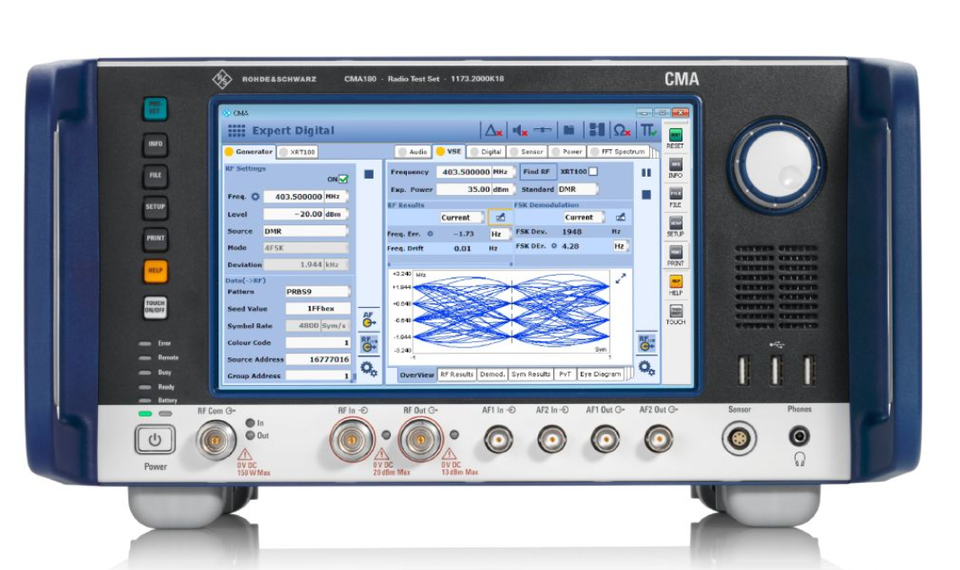
Task: Open the Standard DMR dropdown
Action: coord(577,189)
